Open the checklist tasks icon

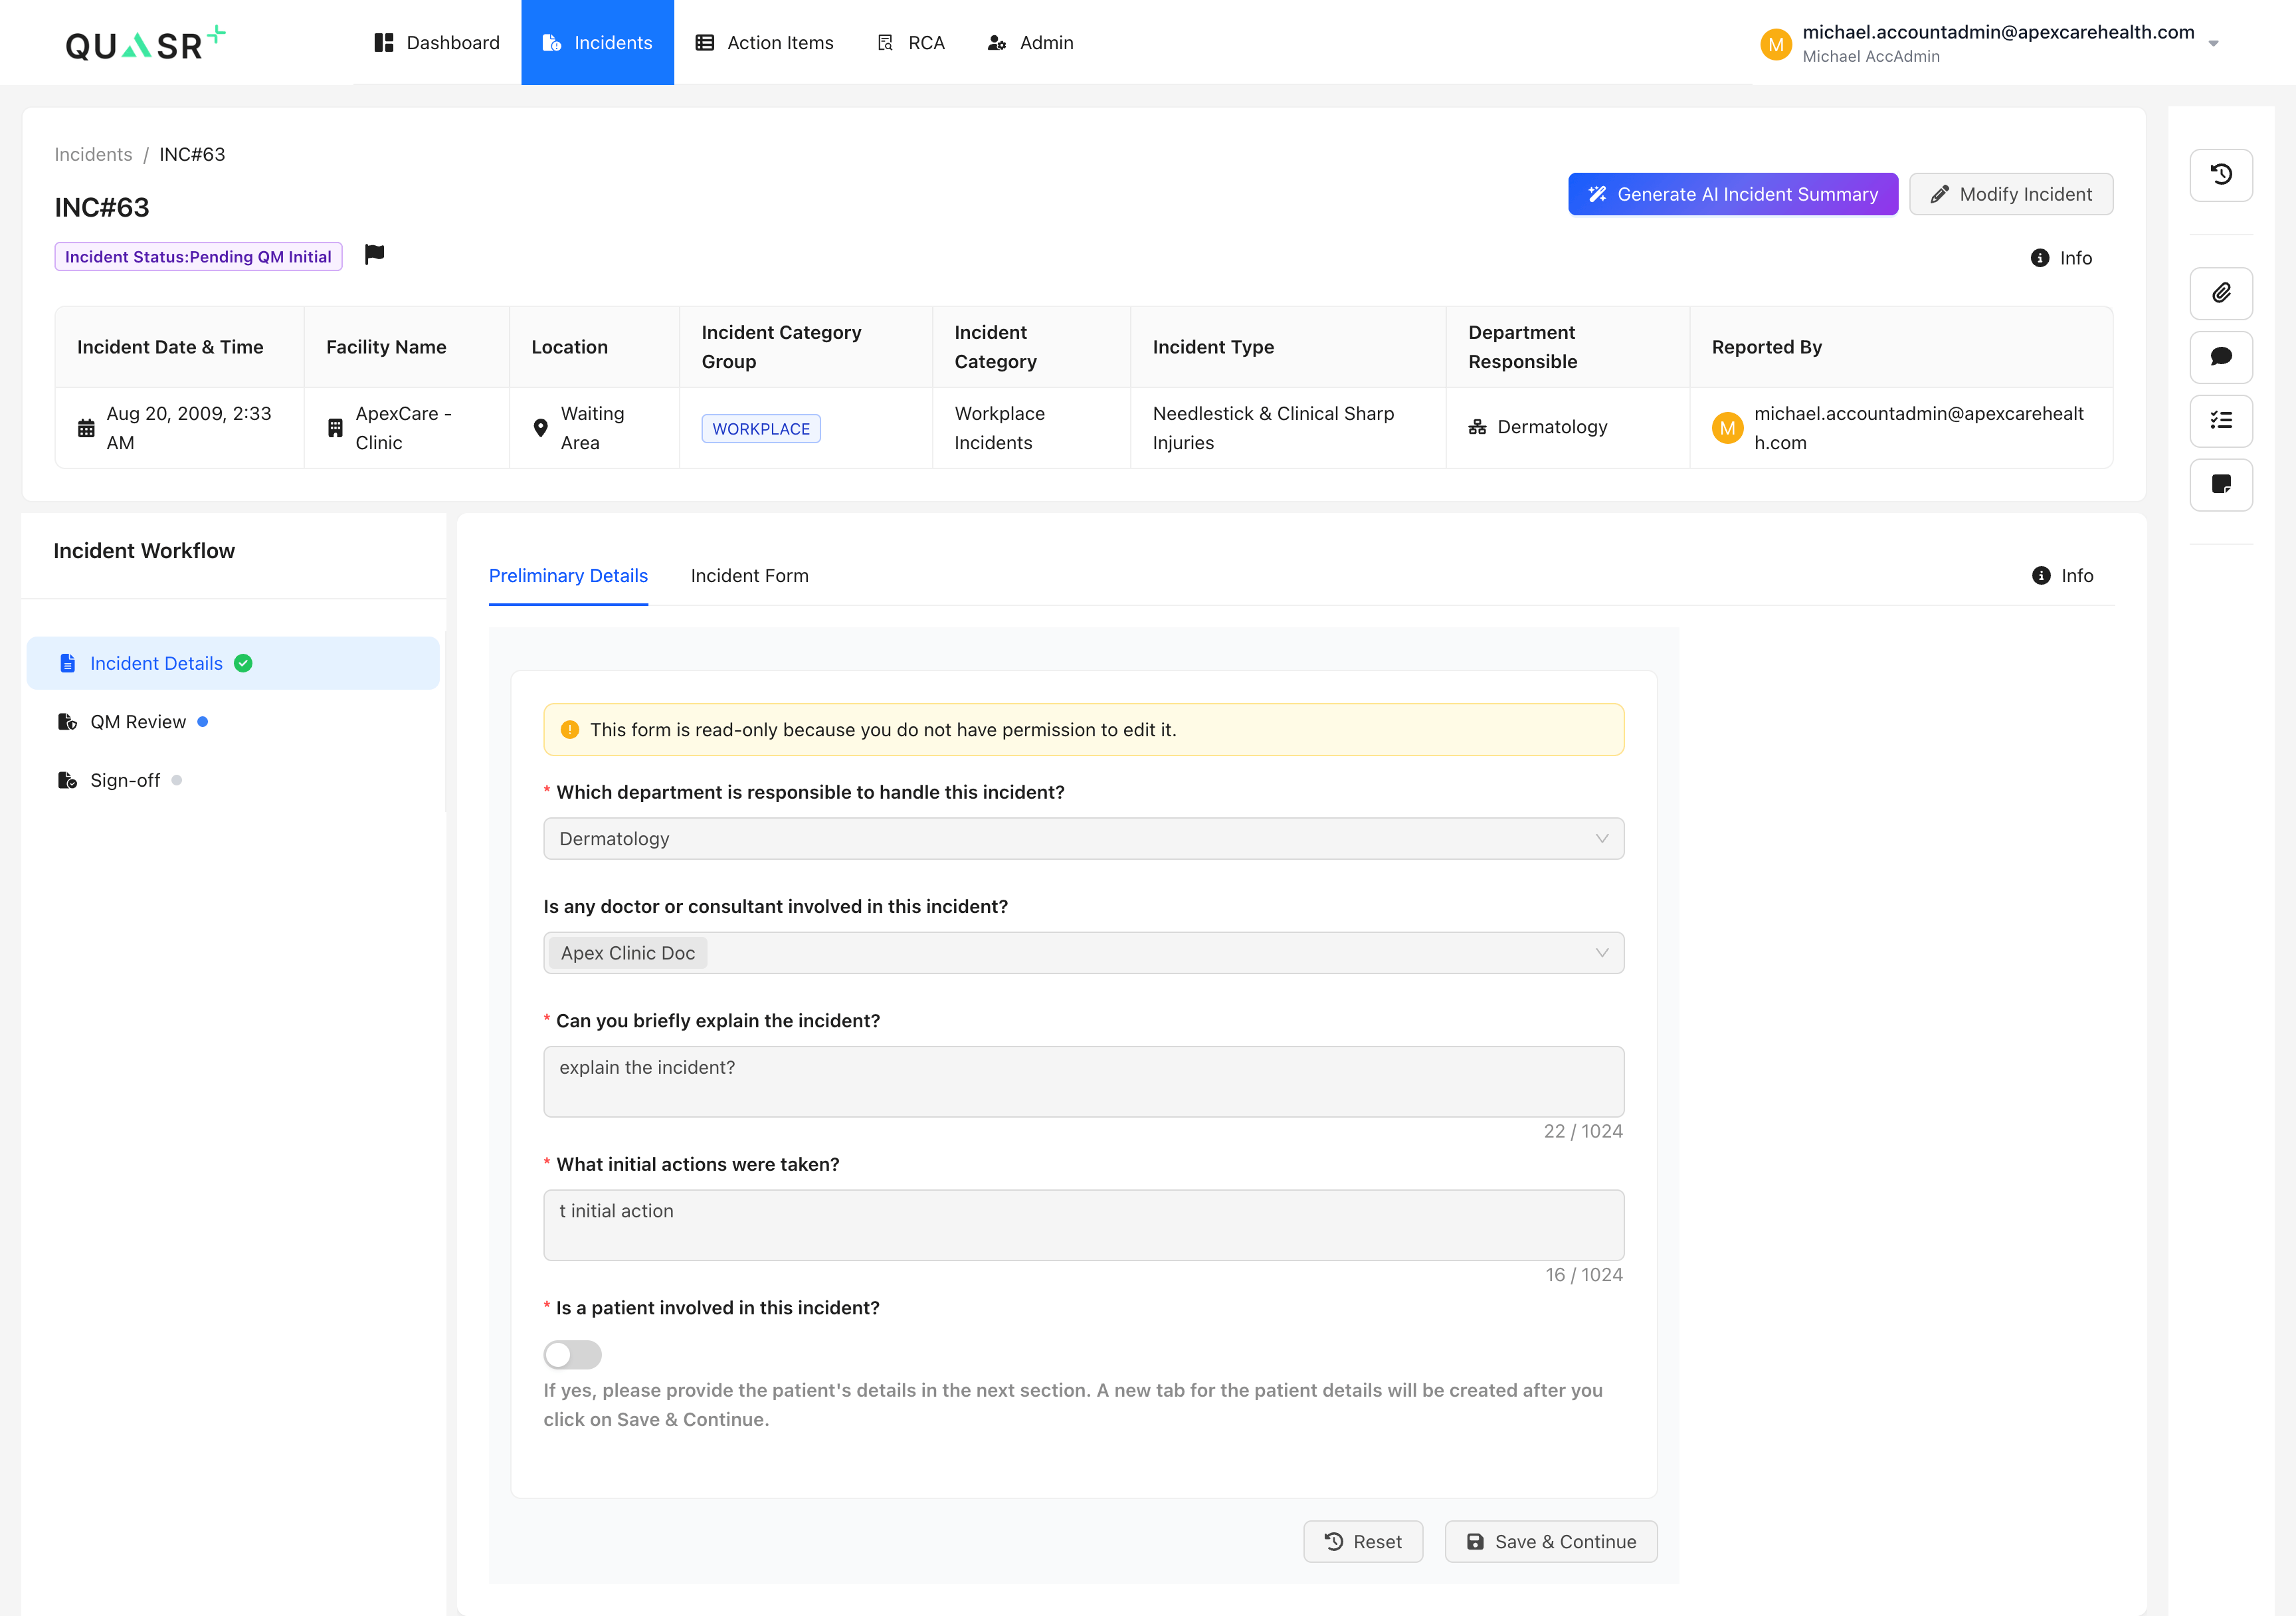2220,421
